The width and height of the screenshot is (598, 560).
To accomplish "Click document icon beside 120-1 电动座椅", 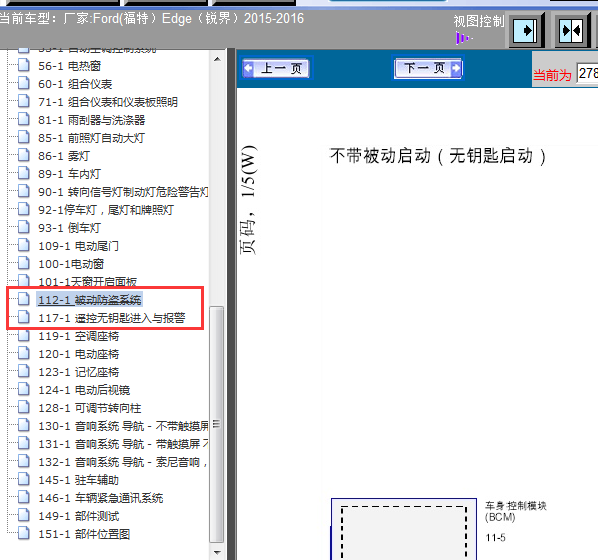I will [x=24, y=353].
